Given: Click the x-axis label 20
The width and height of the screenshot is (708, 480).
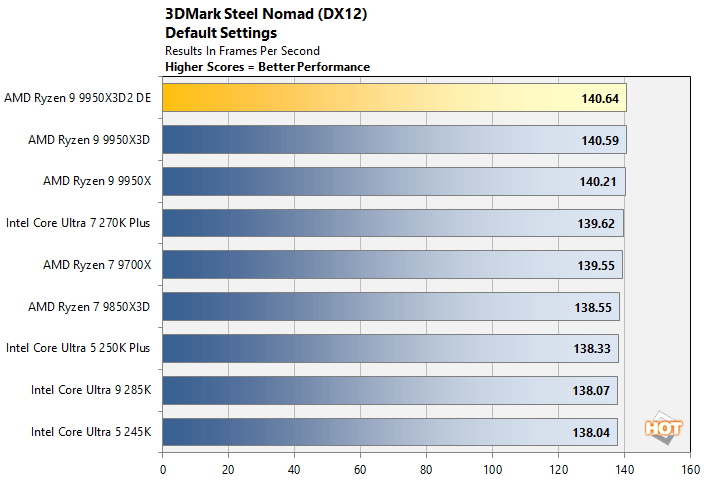Looking at the screenshot, I should [x=228, y=470].
